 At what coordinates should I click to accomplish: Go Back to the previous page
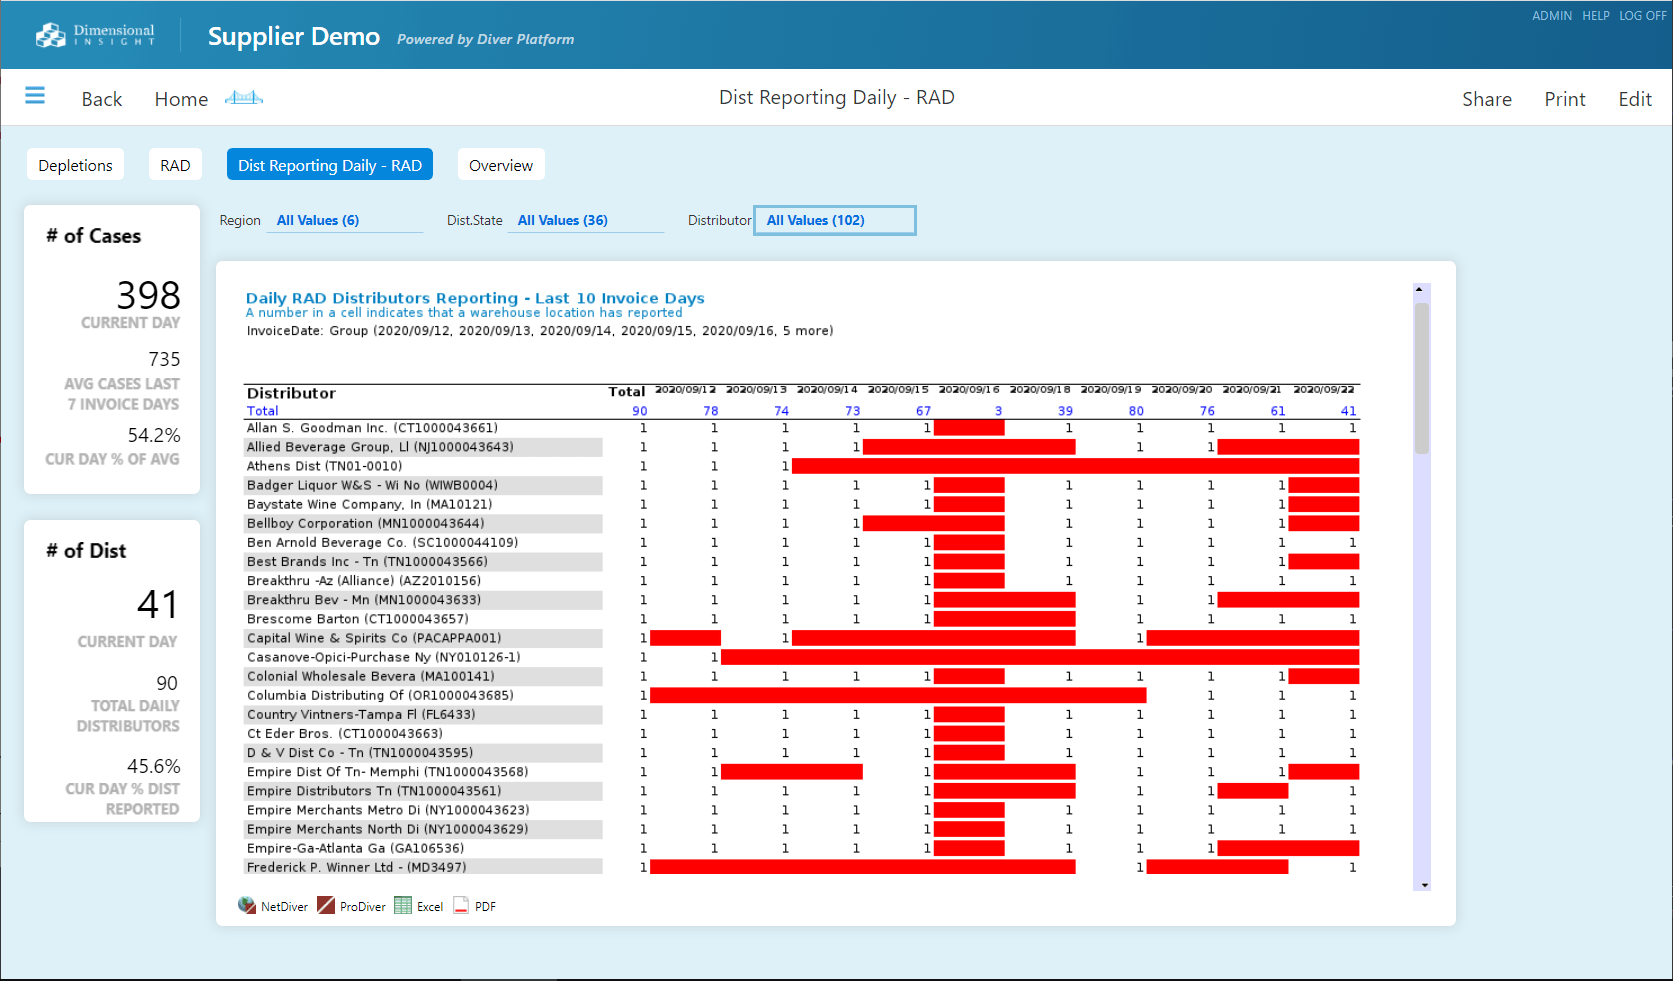pos(102,99)
